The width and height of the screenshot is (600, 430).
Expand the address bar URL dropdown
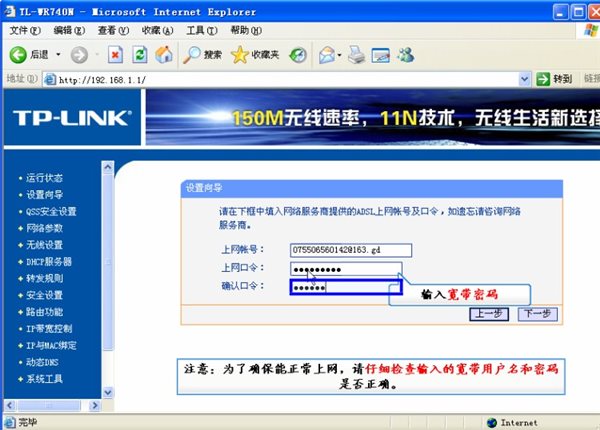tap(524, 79)
